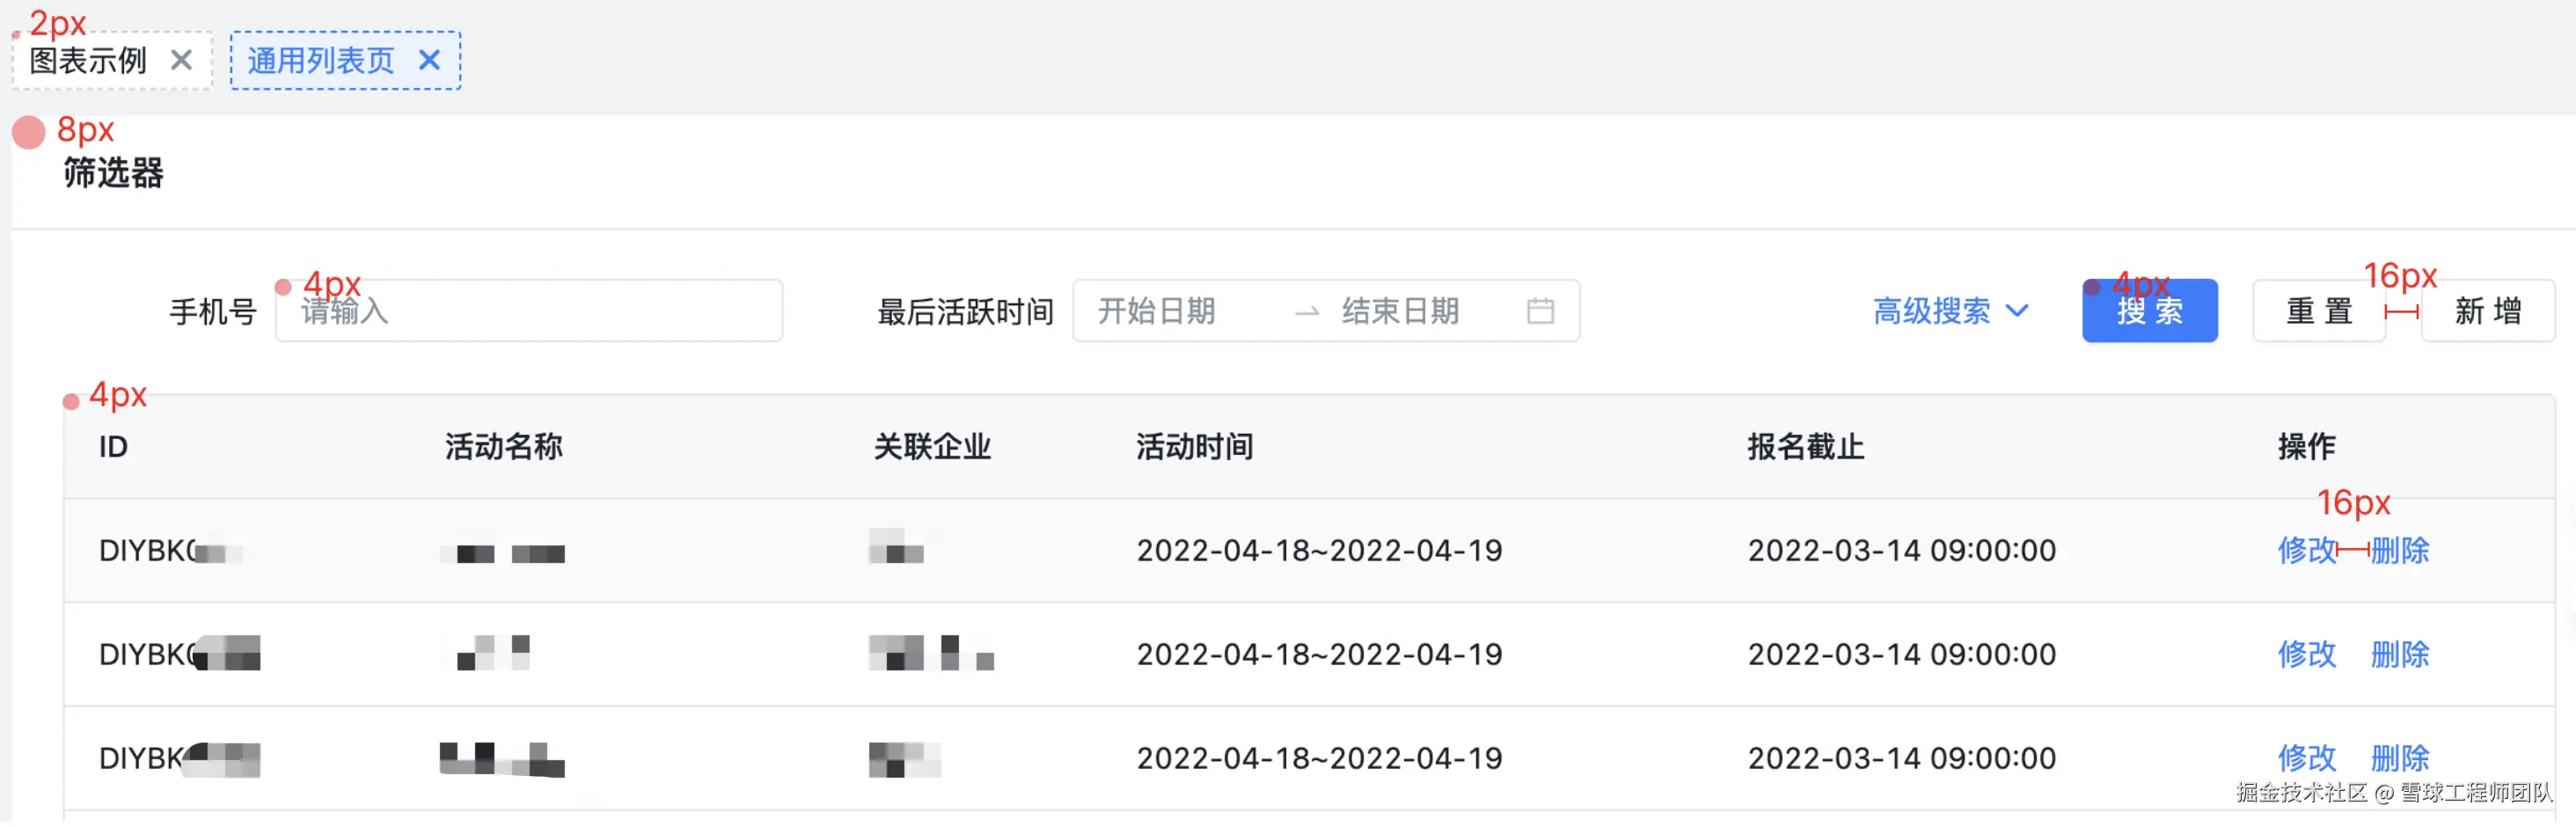The image size is (2576, 827).
Task: Click 删除 in the first table row
Action: [2400, 550]
